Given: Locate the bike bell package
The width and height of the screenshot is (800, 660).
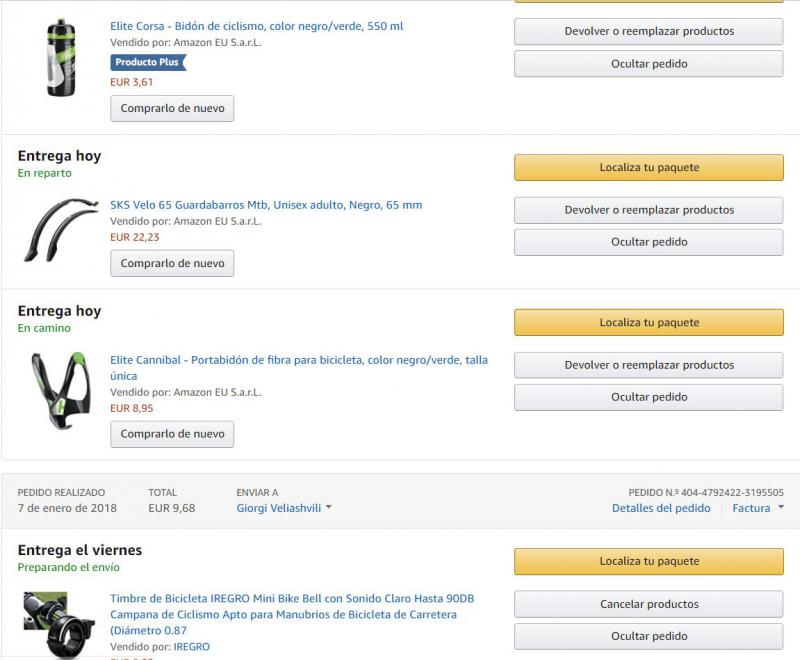Looking at the screenshot, I should pyautogui.click(x=649, y=561).
